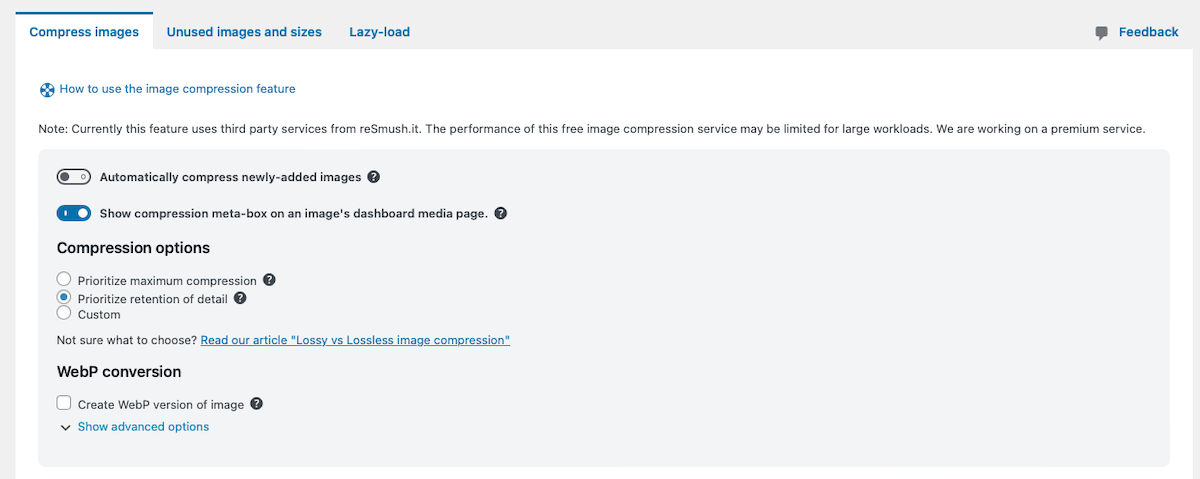
Task: Select Prioritize maximum compression radio option
Action: point(64,280)
